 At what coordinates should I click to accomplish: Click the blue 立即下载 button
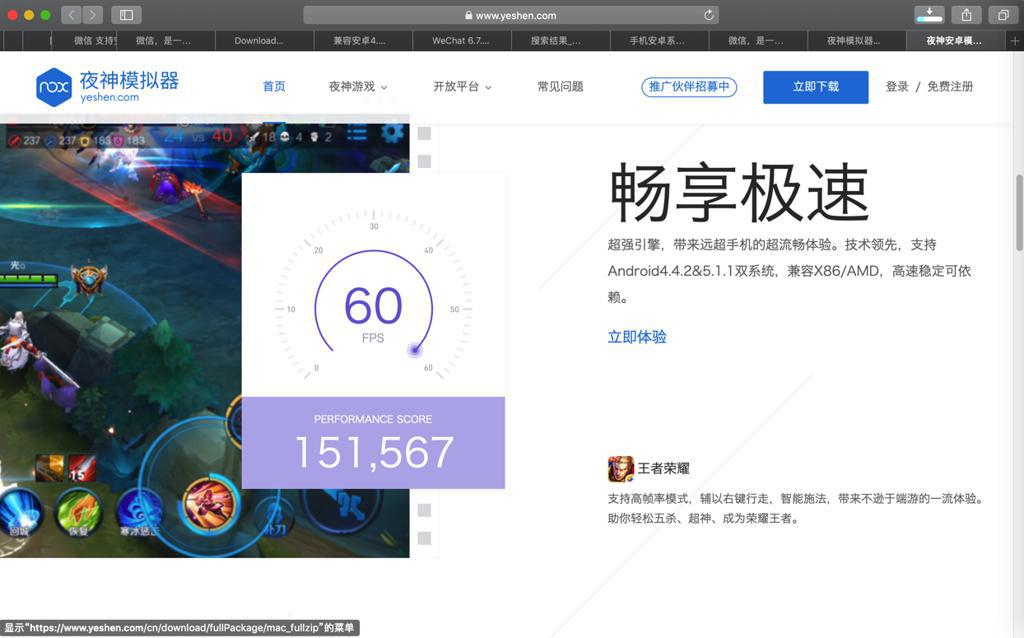(816, 87)
